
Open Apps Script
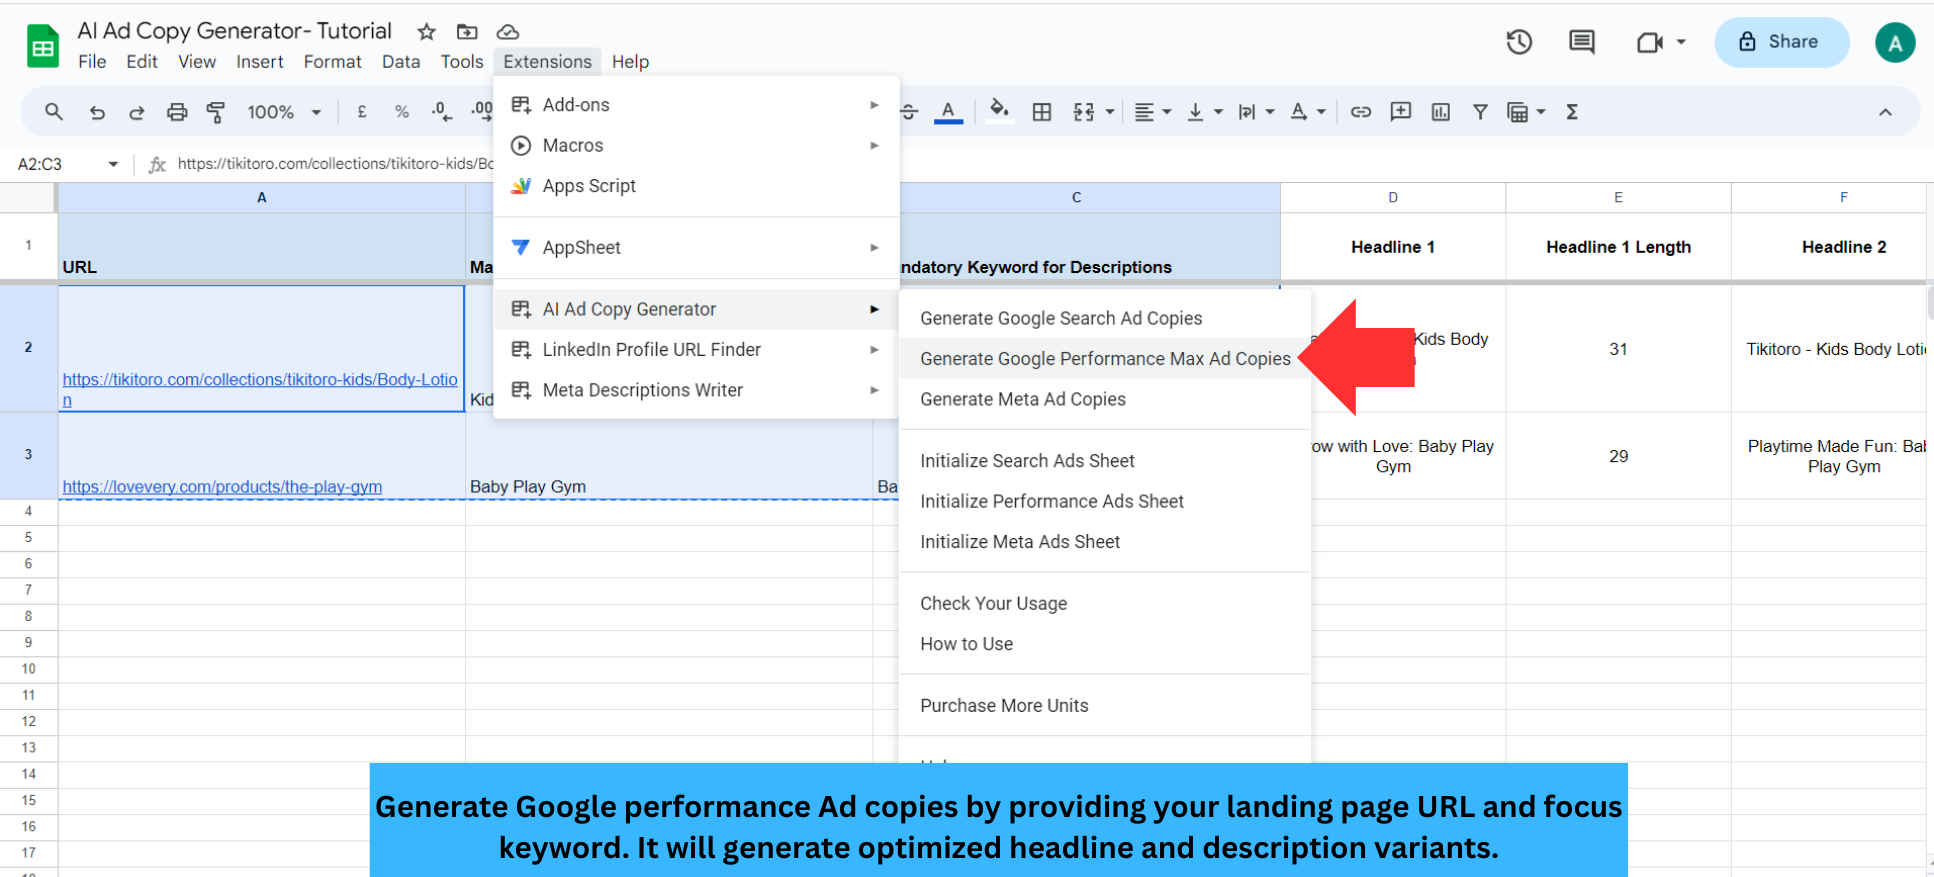(697, 186)
